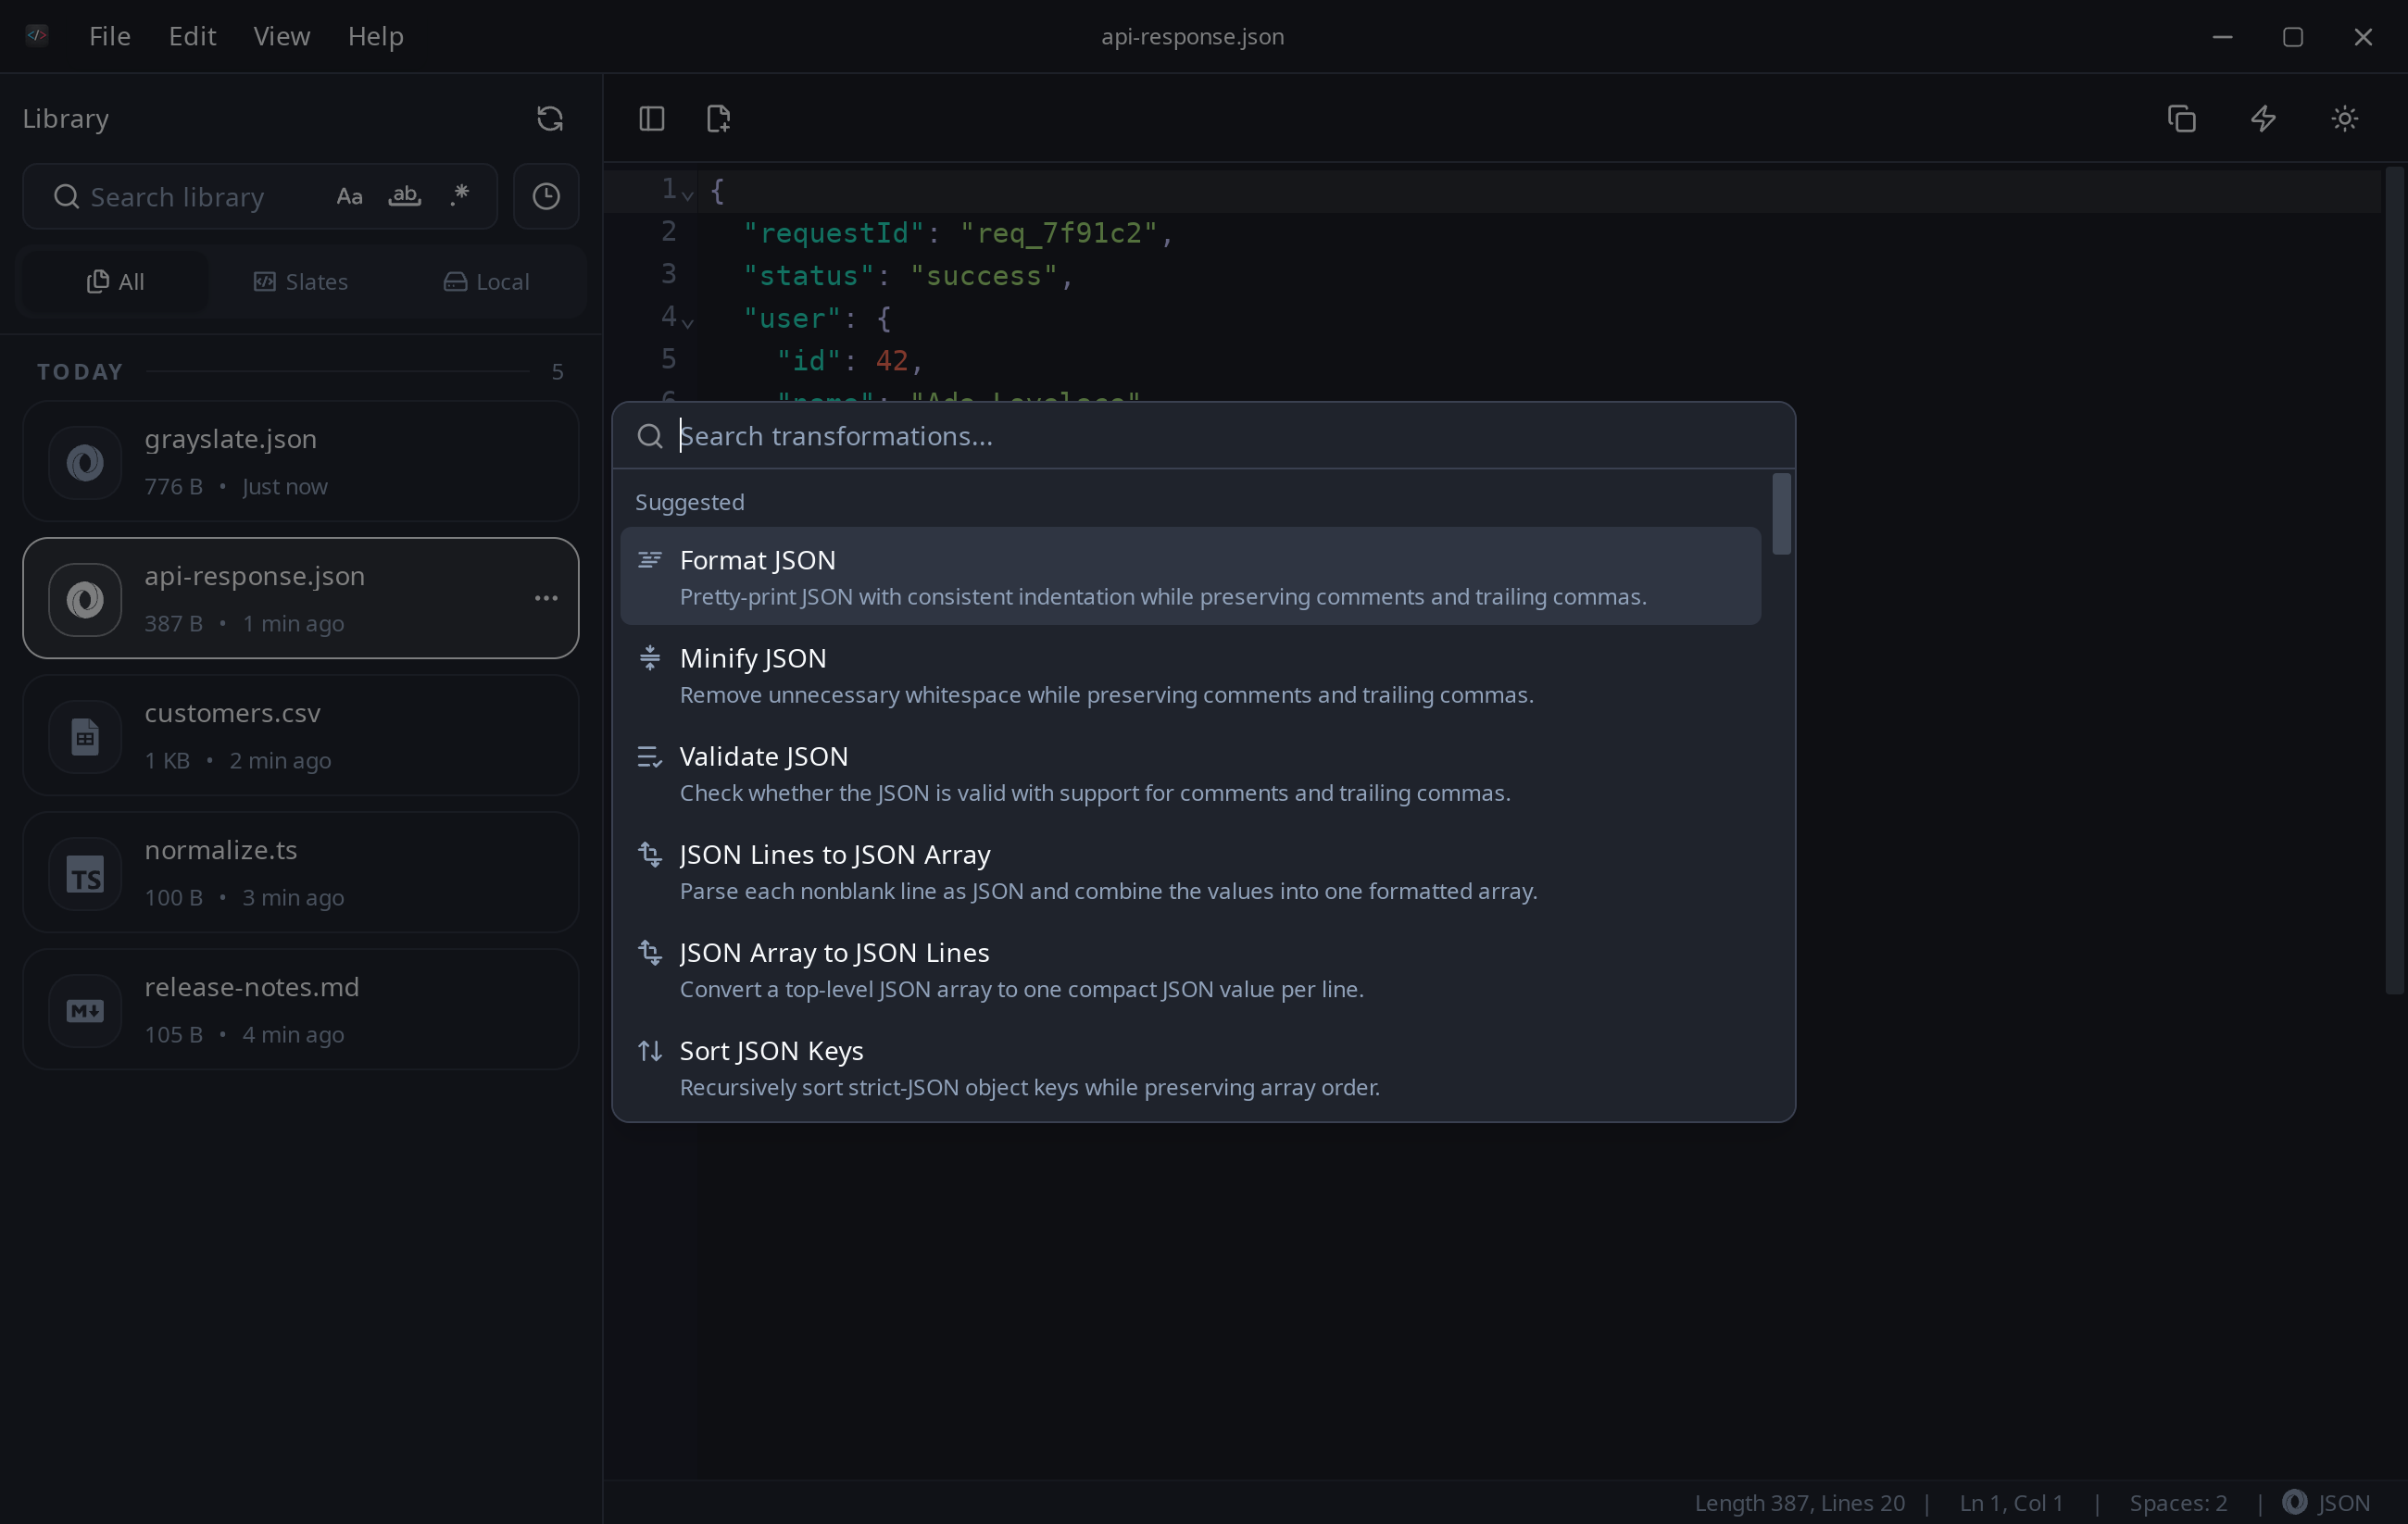The image size is (2408, 1524).
Task: Open the File menu
Action: [110, 36]
